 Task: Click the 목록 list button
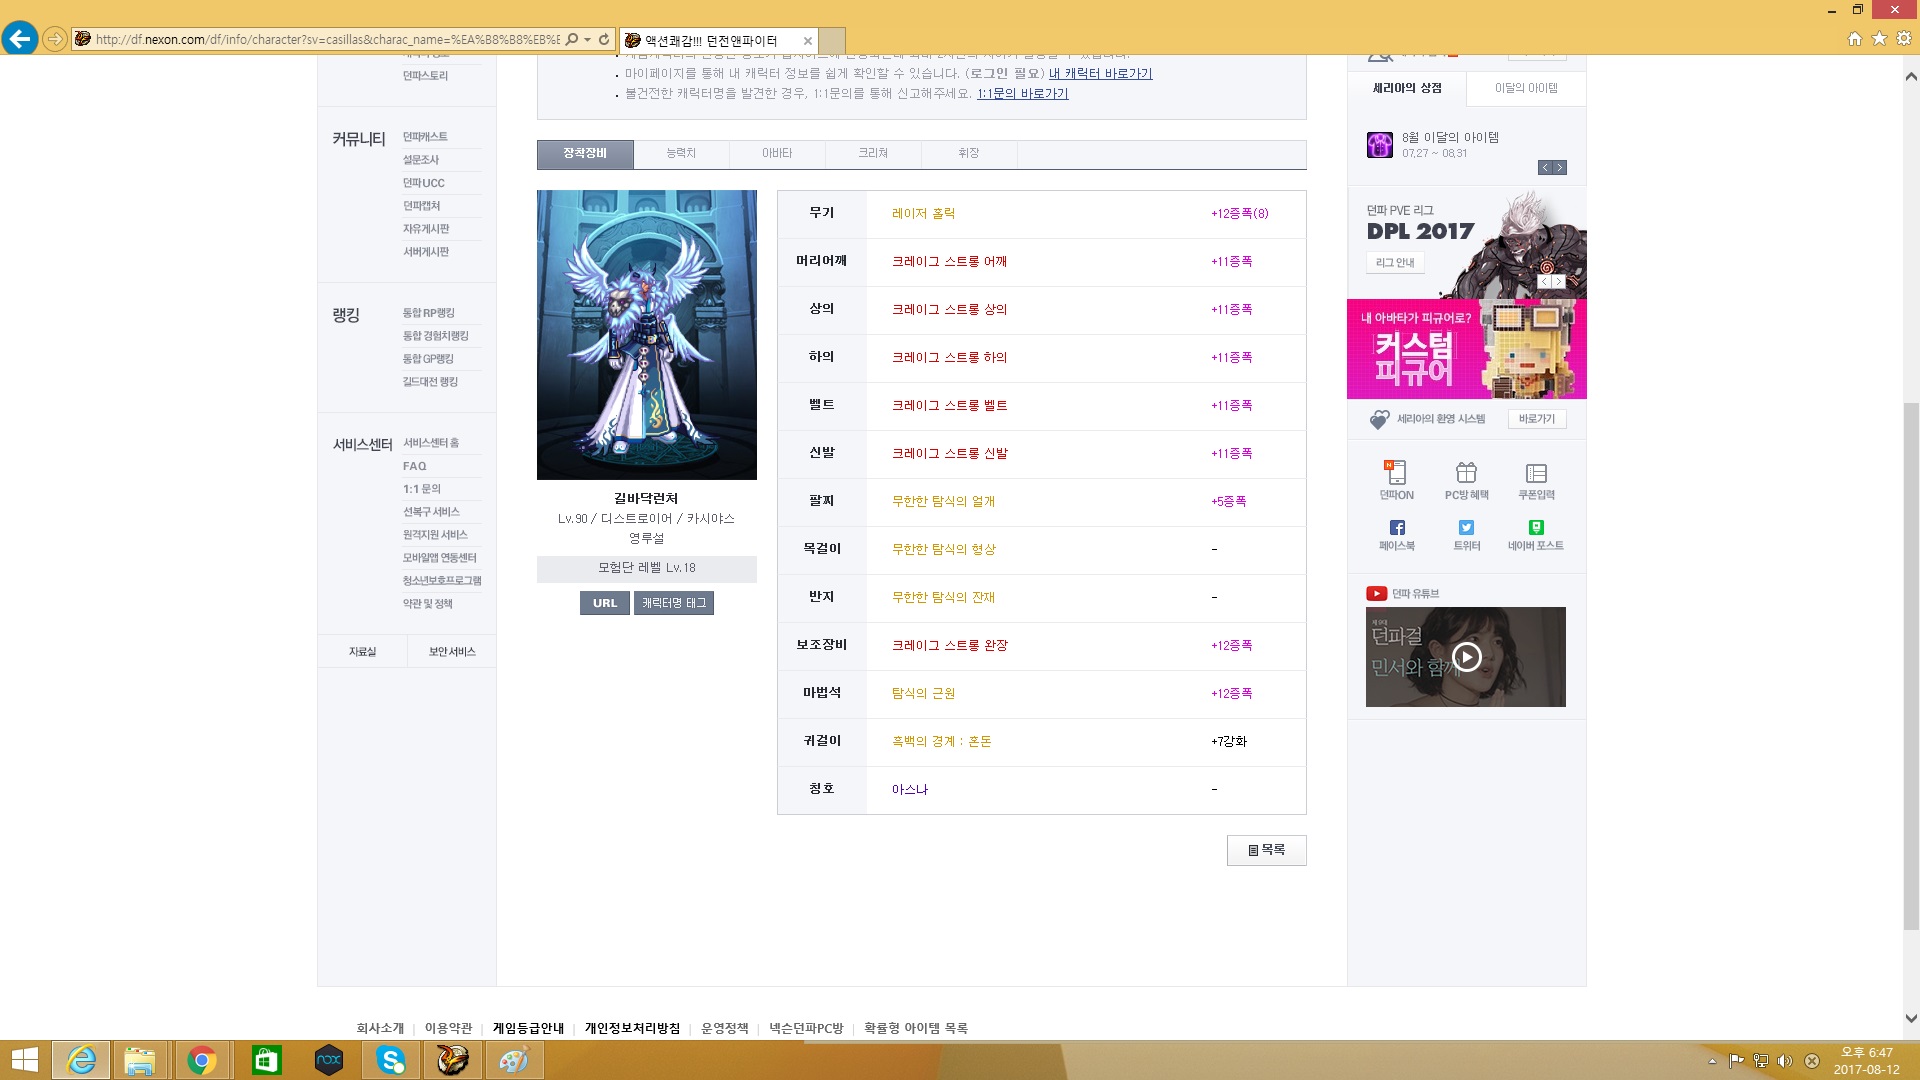point(1266,850)
